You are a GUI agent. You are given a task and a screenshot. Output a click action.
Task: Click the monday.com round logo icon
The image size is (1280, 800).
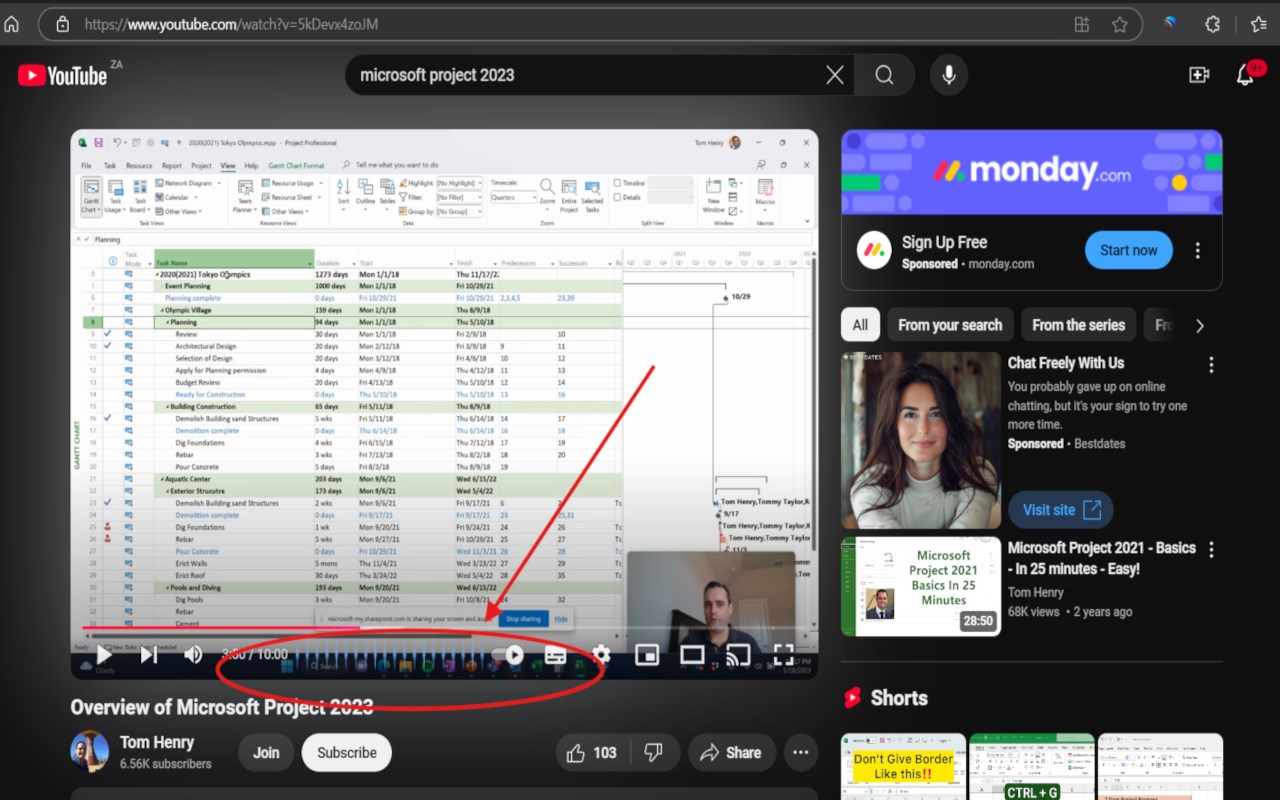[874, 250]
